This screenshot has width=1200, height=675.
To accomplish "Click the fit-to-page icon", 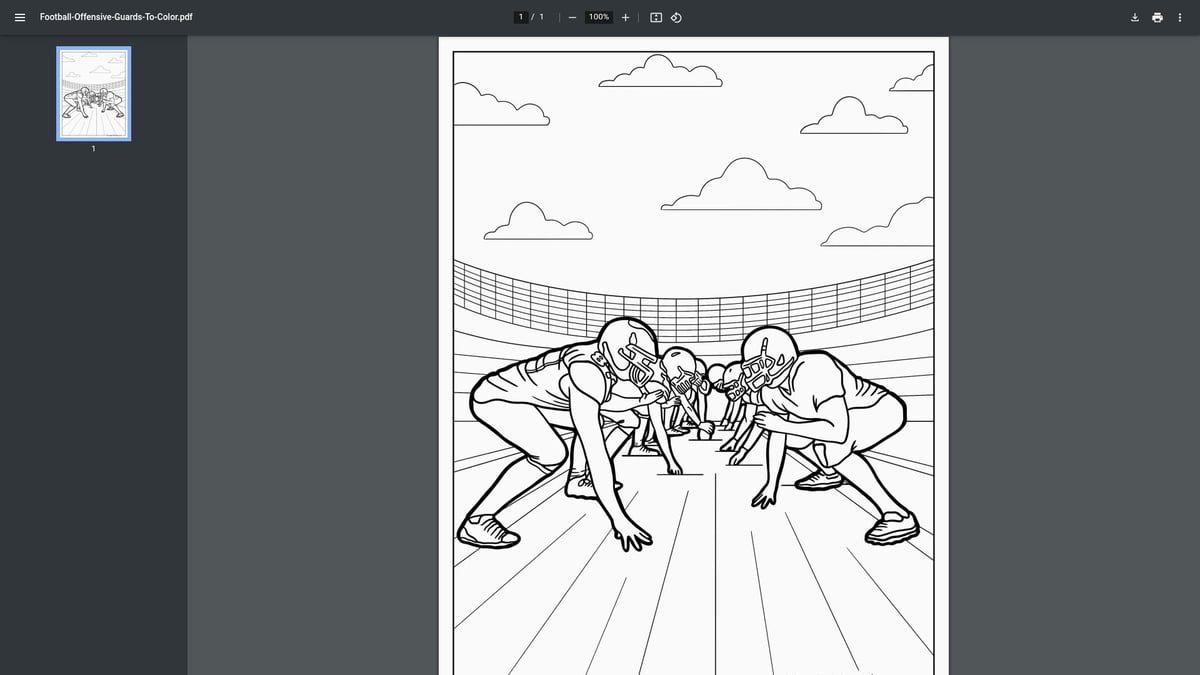I will coord(655,17).
